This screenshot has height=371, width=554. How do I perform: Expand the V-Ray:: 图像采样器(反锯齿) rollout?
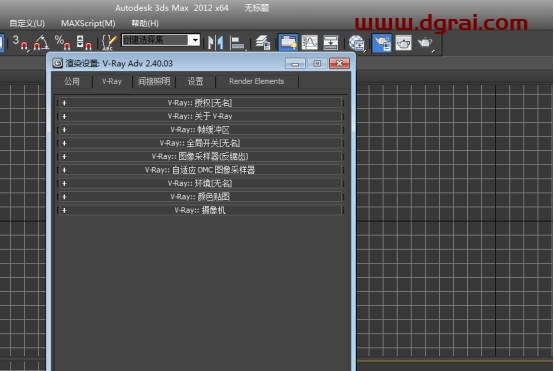[x=200, y=157]
